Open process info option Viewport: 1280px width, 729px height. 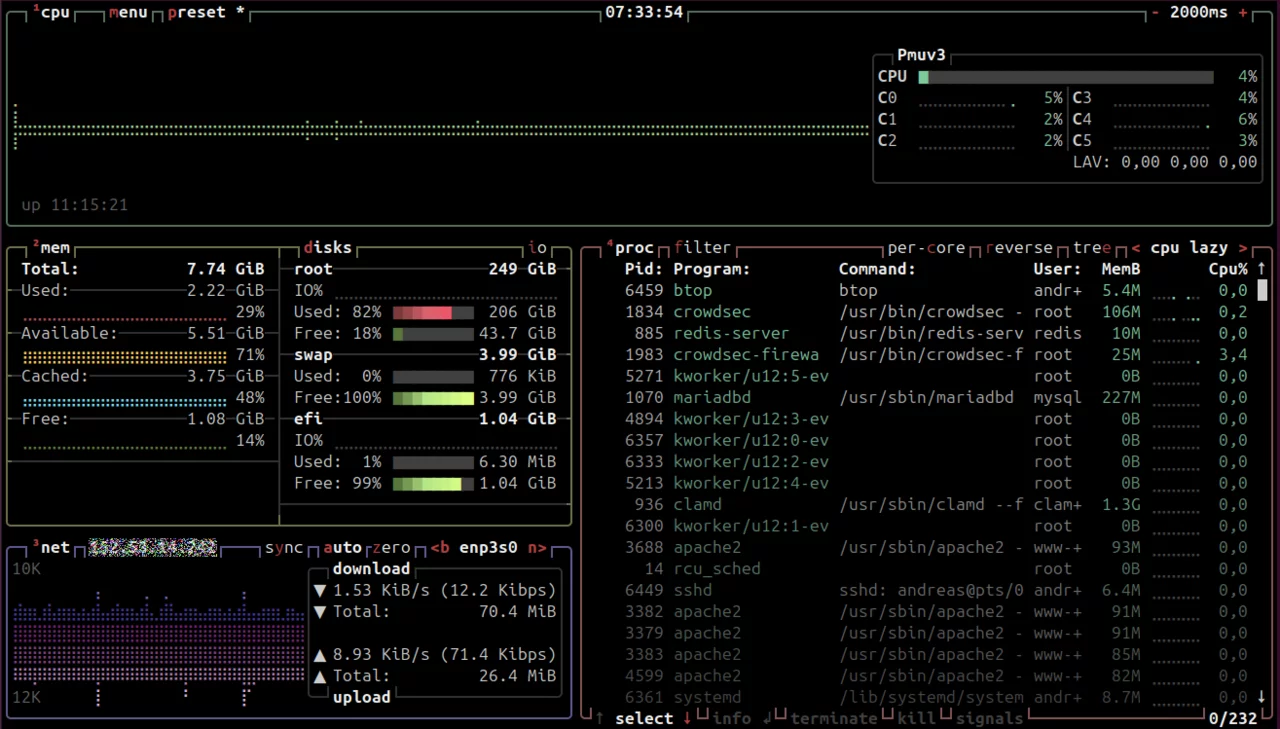pyautogui.click(x=732, y=718)
